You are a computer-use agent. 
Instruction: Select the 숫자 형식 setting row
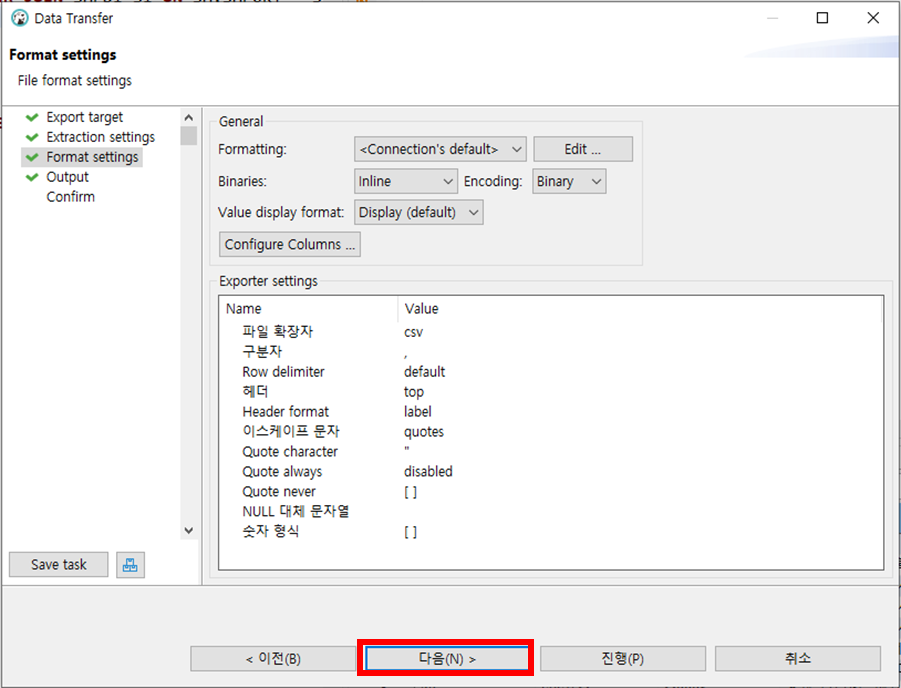coord(271,532)
